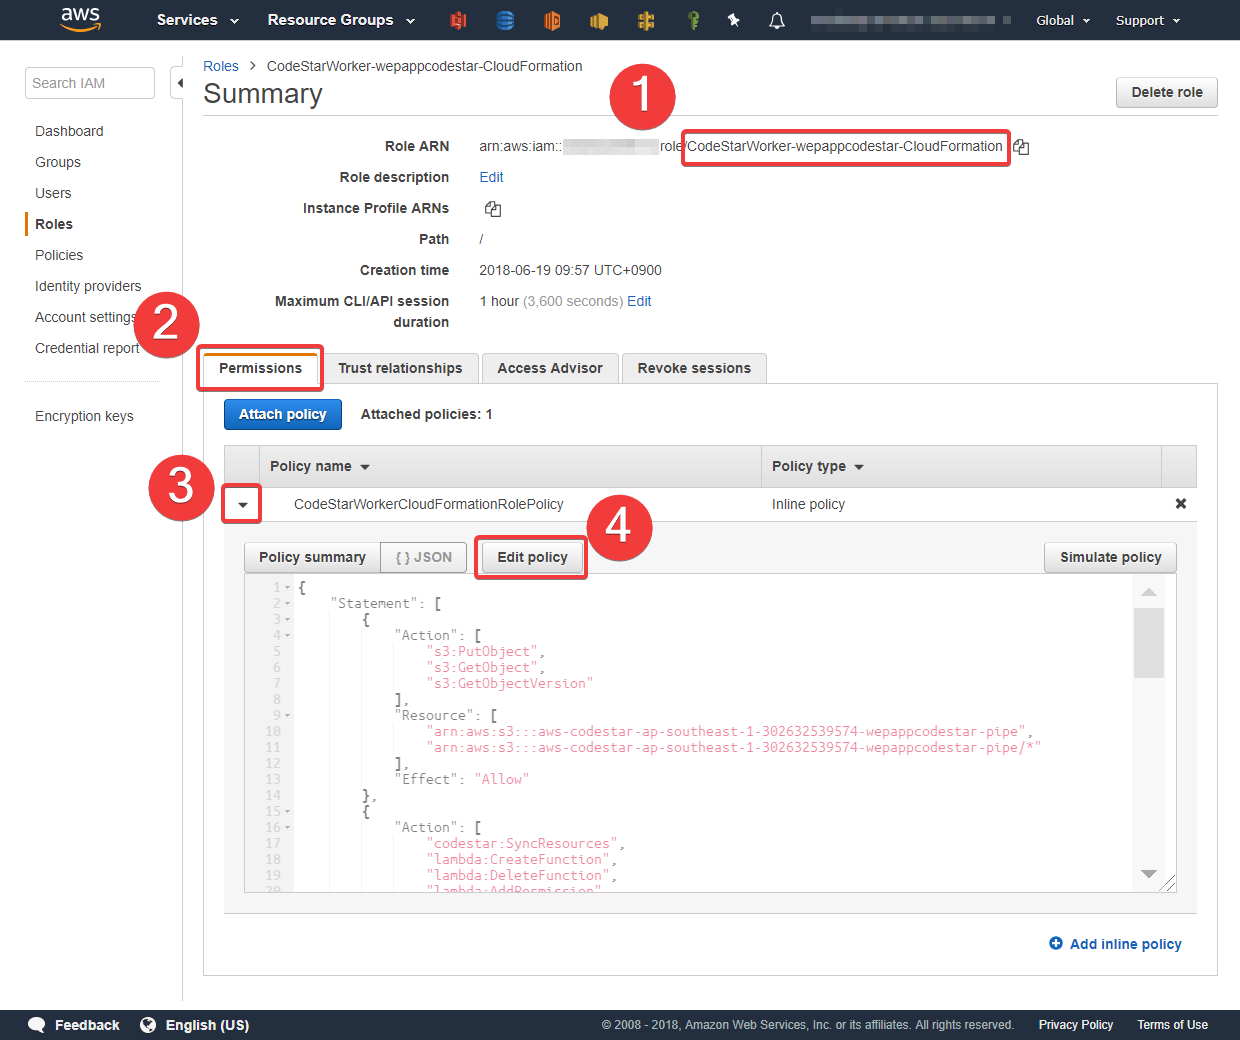Open Terms of Use footer link
Viewport: 1240px width, 1040px height.
(1172, 1025)
